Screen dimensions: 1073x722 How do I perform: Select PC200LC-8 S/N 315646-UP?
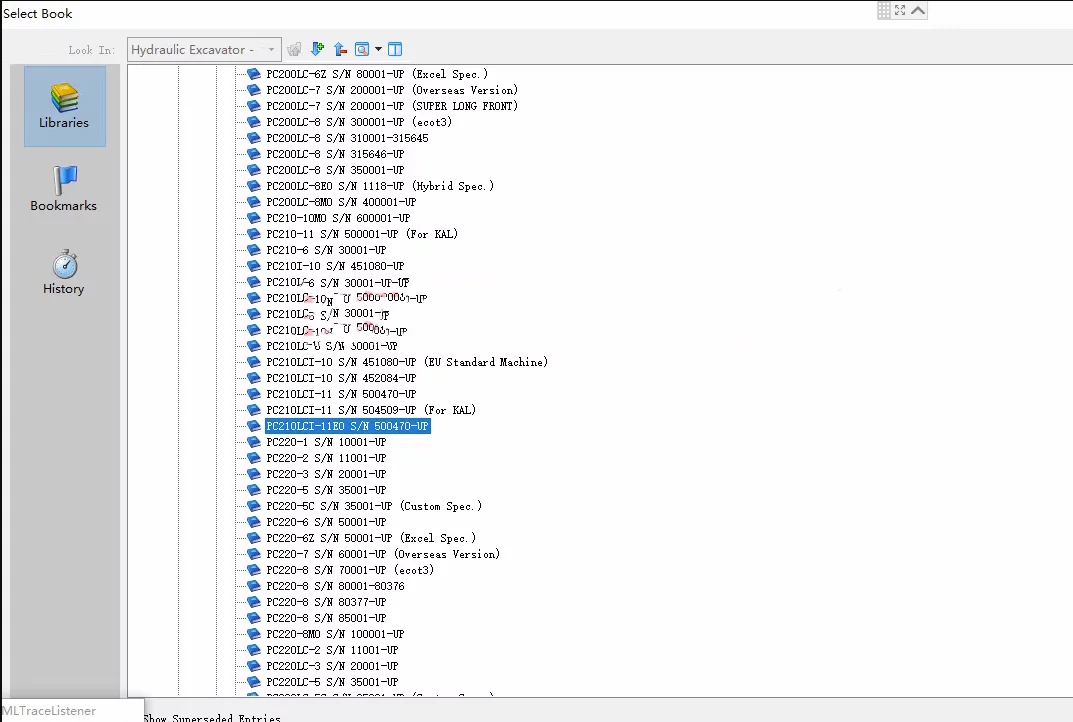(x=335, y=154)
